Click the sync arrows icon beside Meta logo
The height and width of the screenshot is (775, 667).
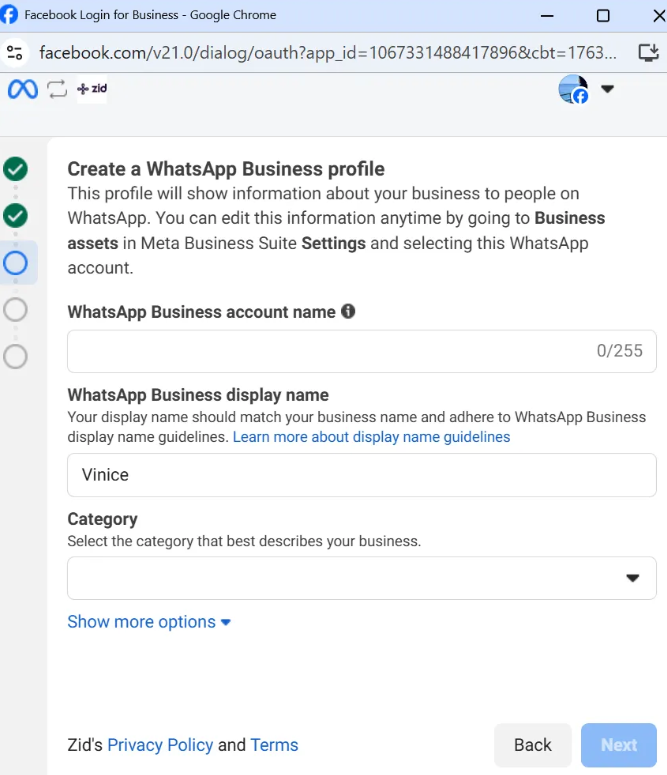pos(57,89)
